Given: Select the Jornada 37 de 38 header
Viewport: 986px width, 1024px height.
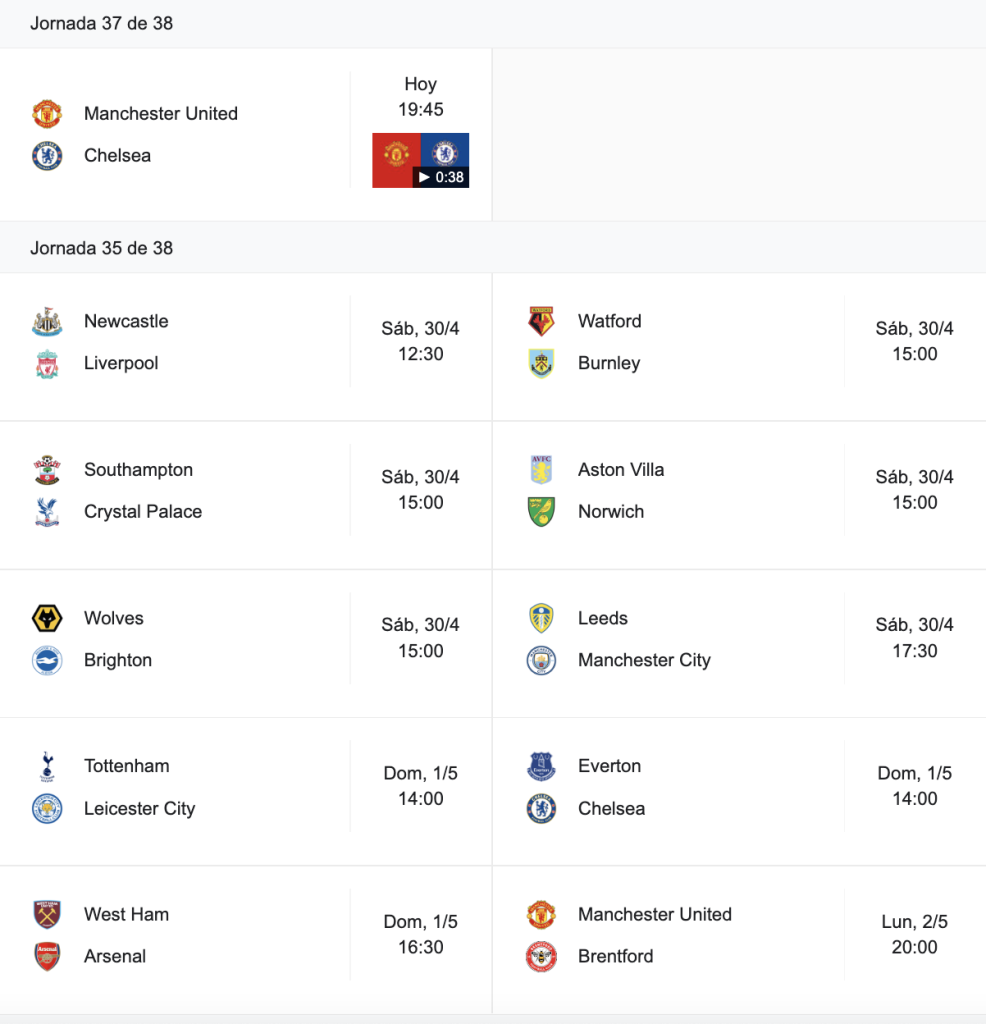Looking at the screenshot, I should 101,24.
